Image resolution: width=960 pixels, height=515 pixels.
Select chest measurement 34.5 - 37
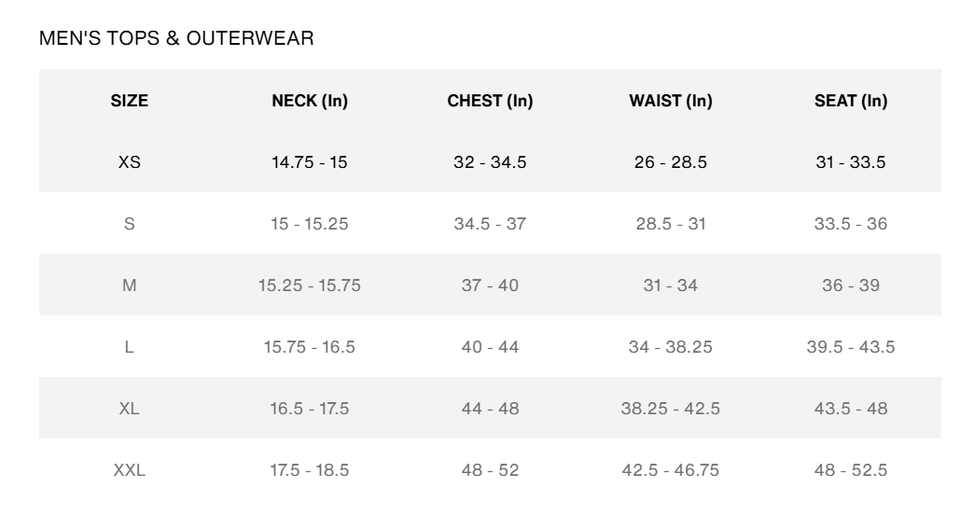[x=490, y=224]
